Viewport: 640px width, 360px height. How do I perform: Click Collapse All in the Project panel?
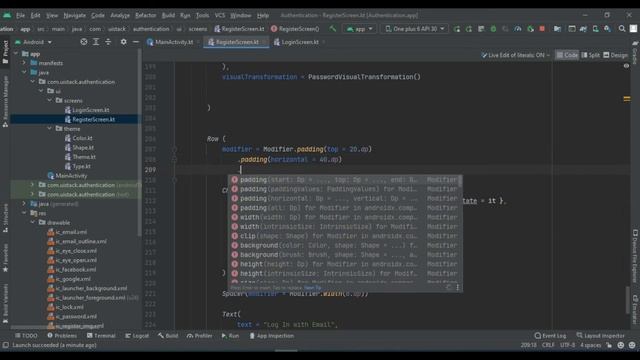click(108, 42)
